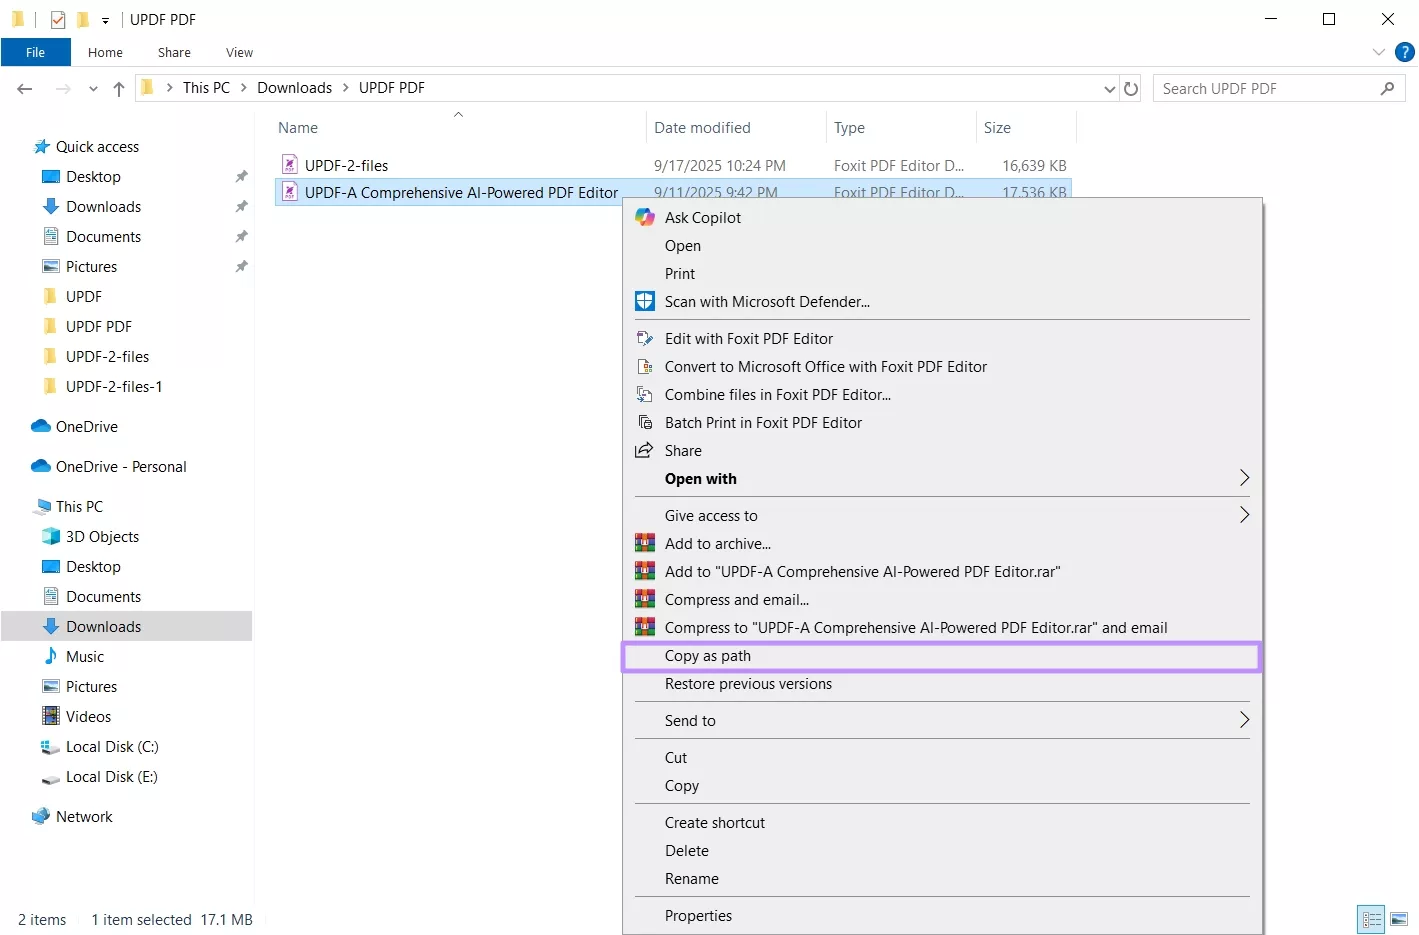Click the Share arrow icon in context menu
Screen dimensions: 1419x935
pyautogui.click(x=645, y=450)
